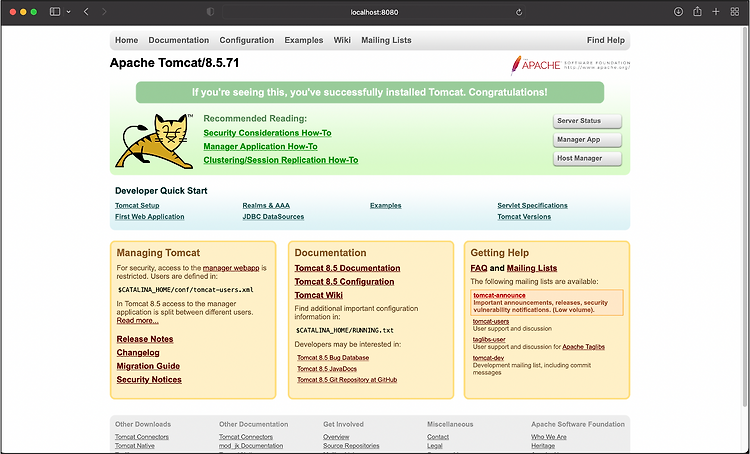Open the Servlet Specifications link
The width and height of the screenshot is (750, 454).
click(x=532, y=205)
